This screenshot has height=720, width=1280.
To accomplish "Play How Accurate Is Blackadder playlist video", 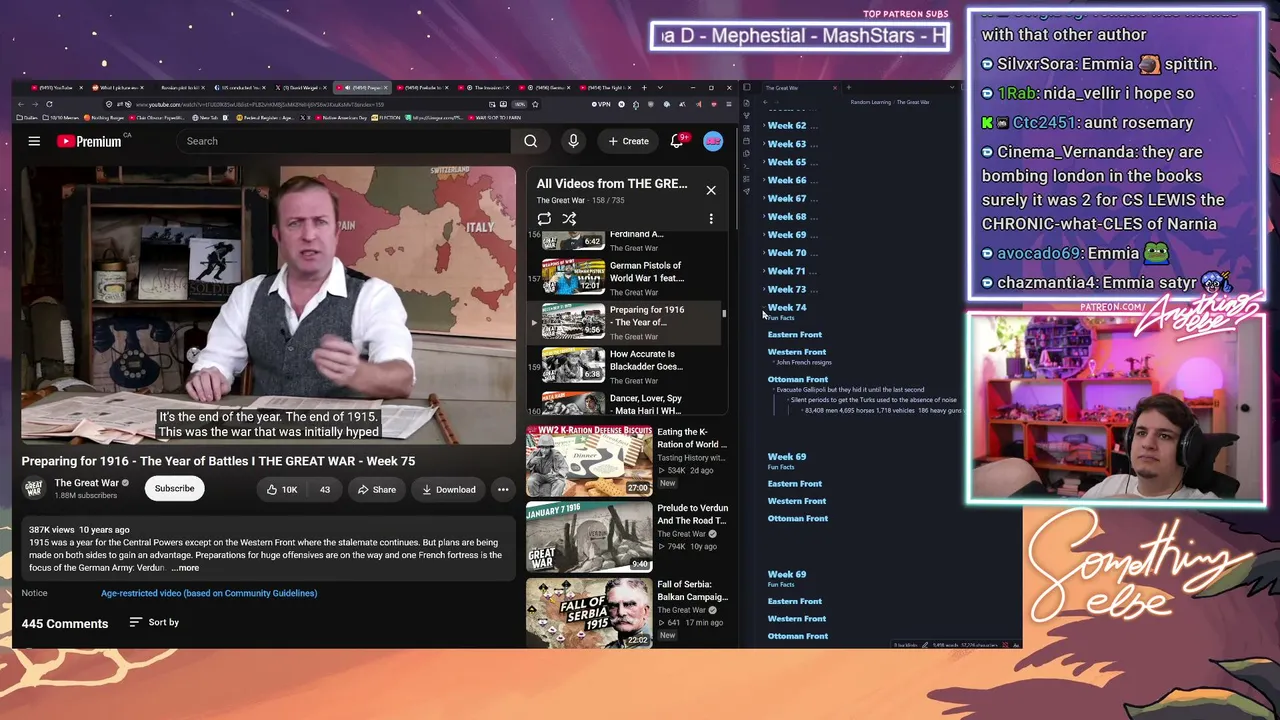I will click(624, 366).
